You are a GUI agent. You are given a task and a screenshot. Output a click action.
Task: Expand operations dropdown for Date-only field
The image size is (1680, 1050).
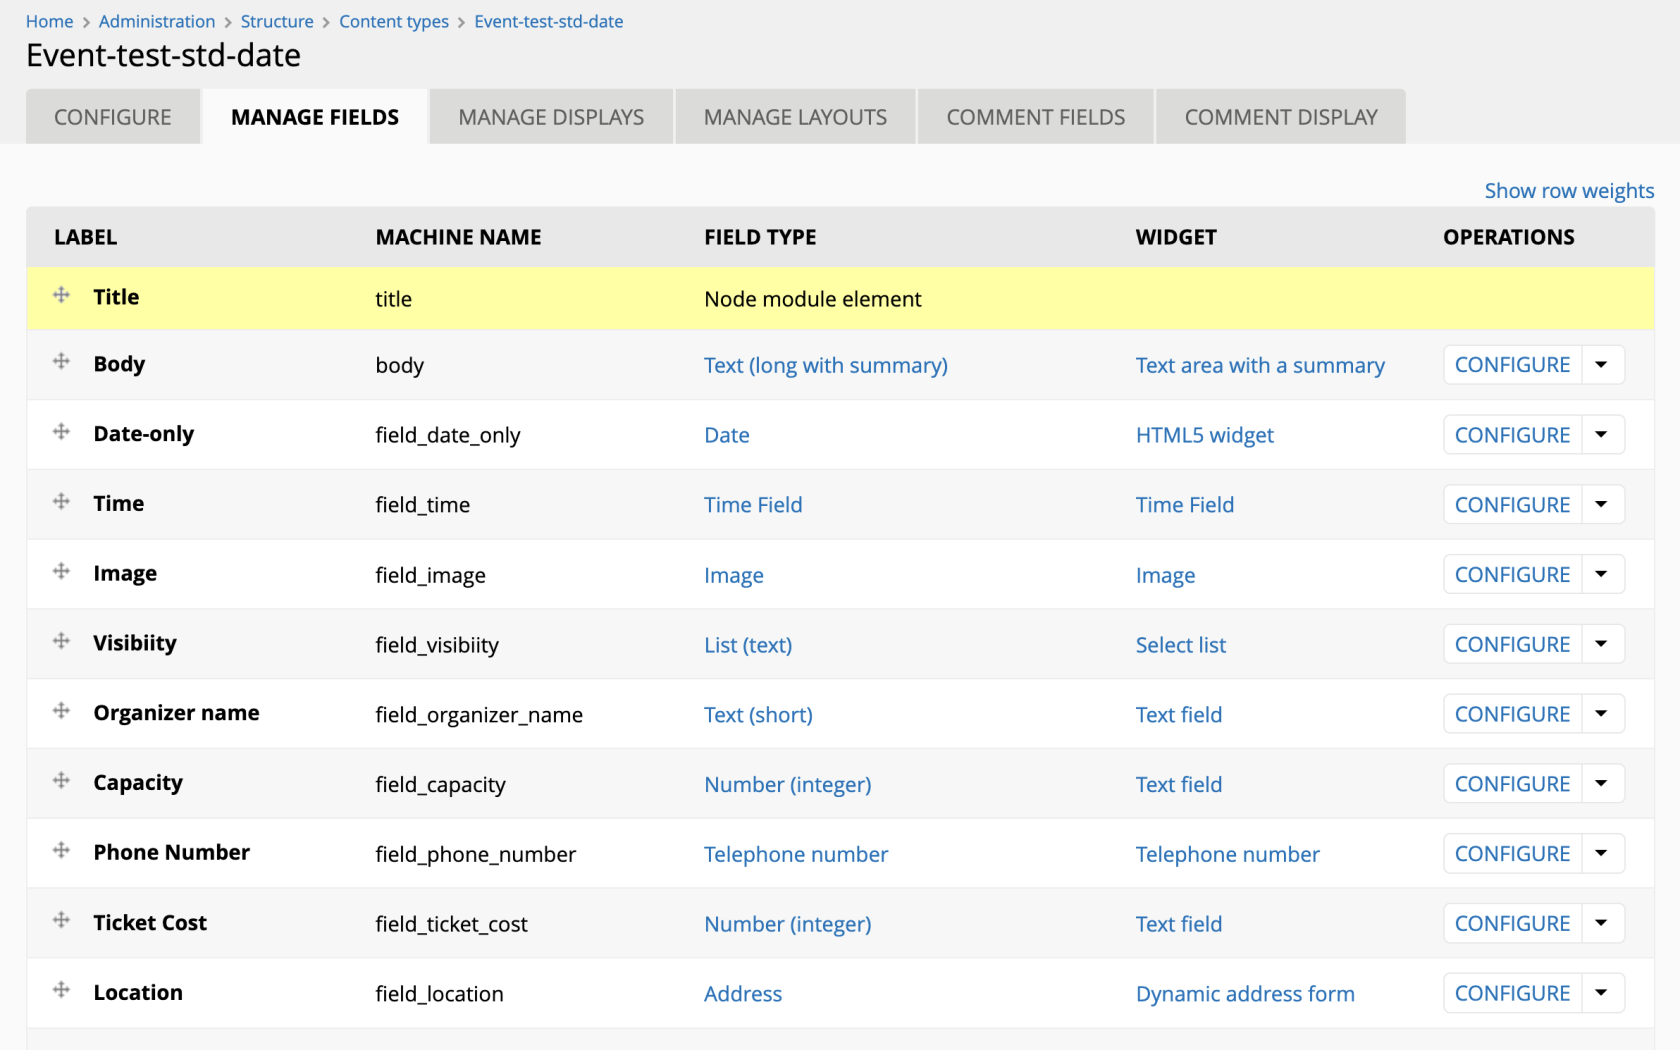tap(1602, 435)
